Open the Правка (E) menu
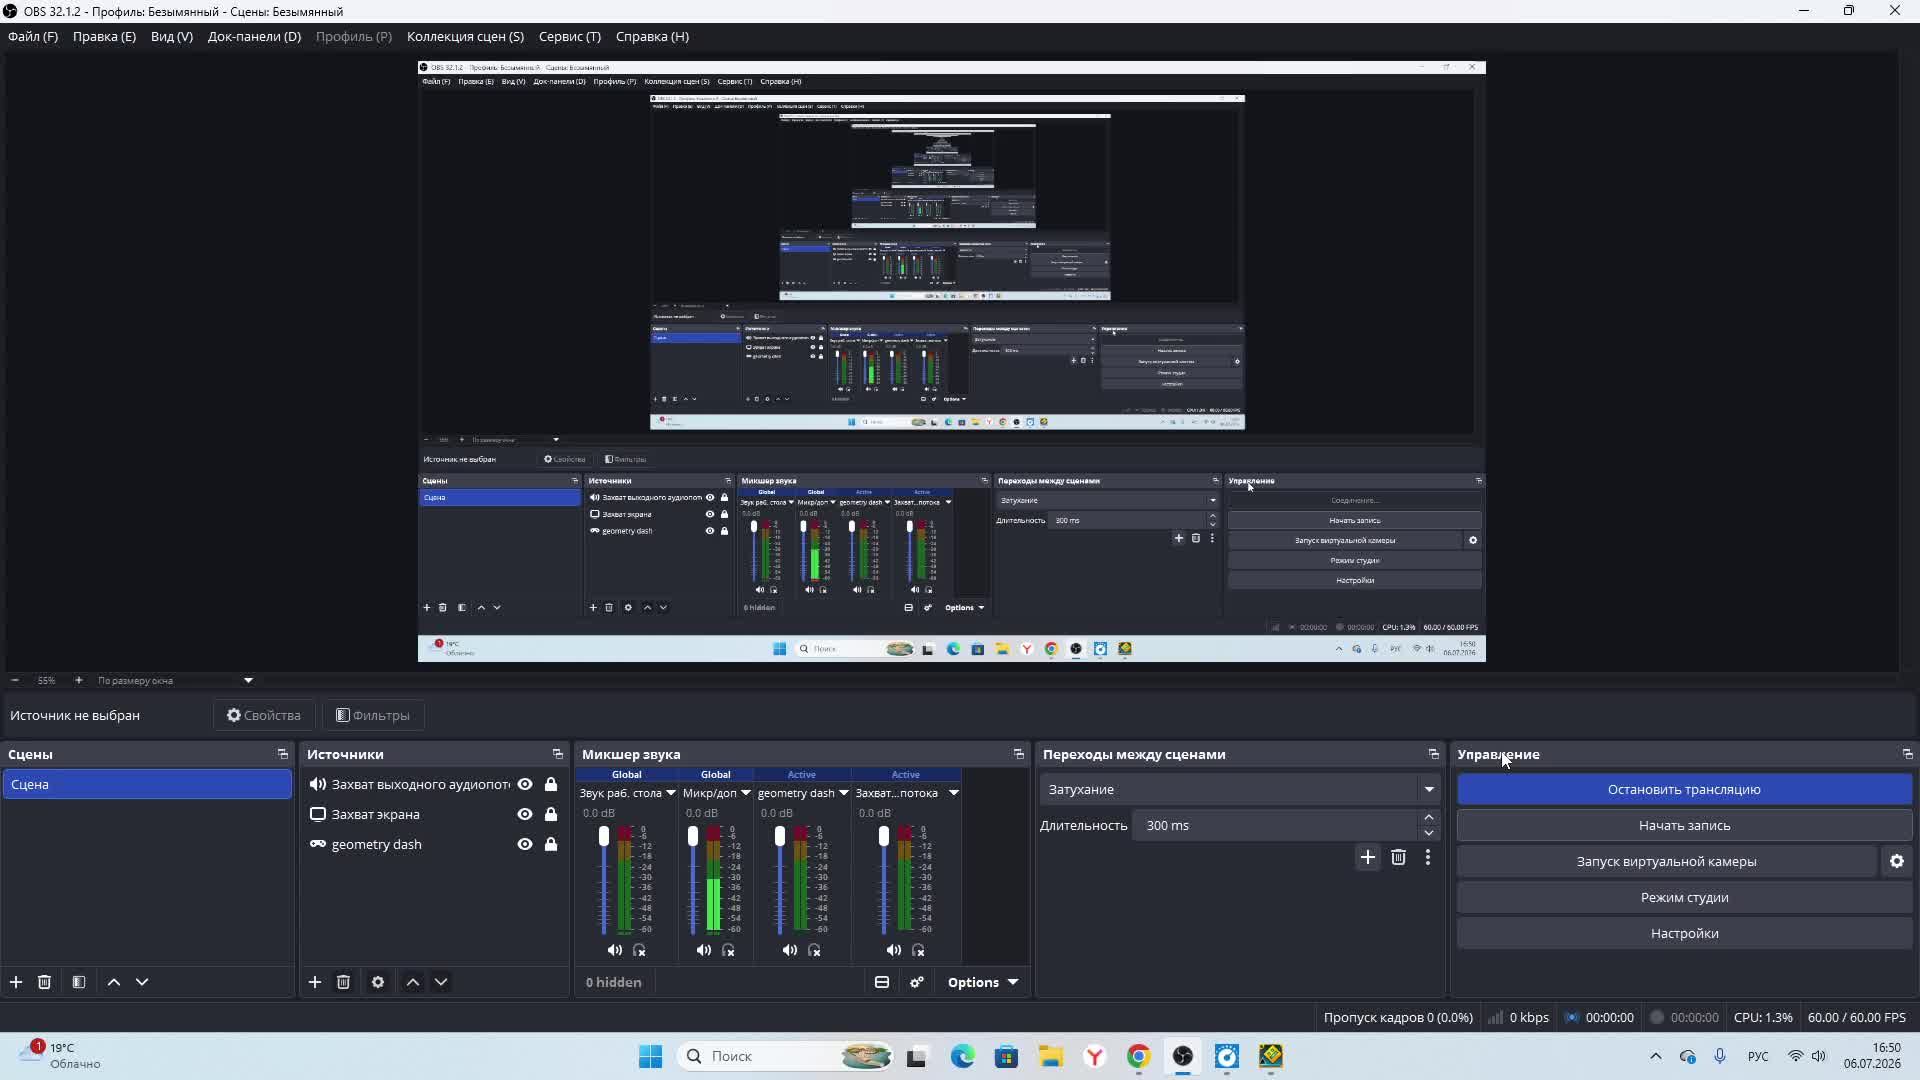1920x1080 pixels. coord(104,36)
